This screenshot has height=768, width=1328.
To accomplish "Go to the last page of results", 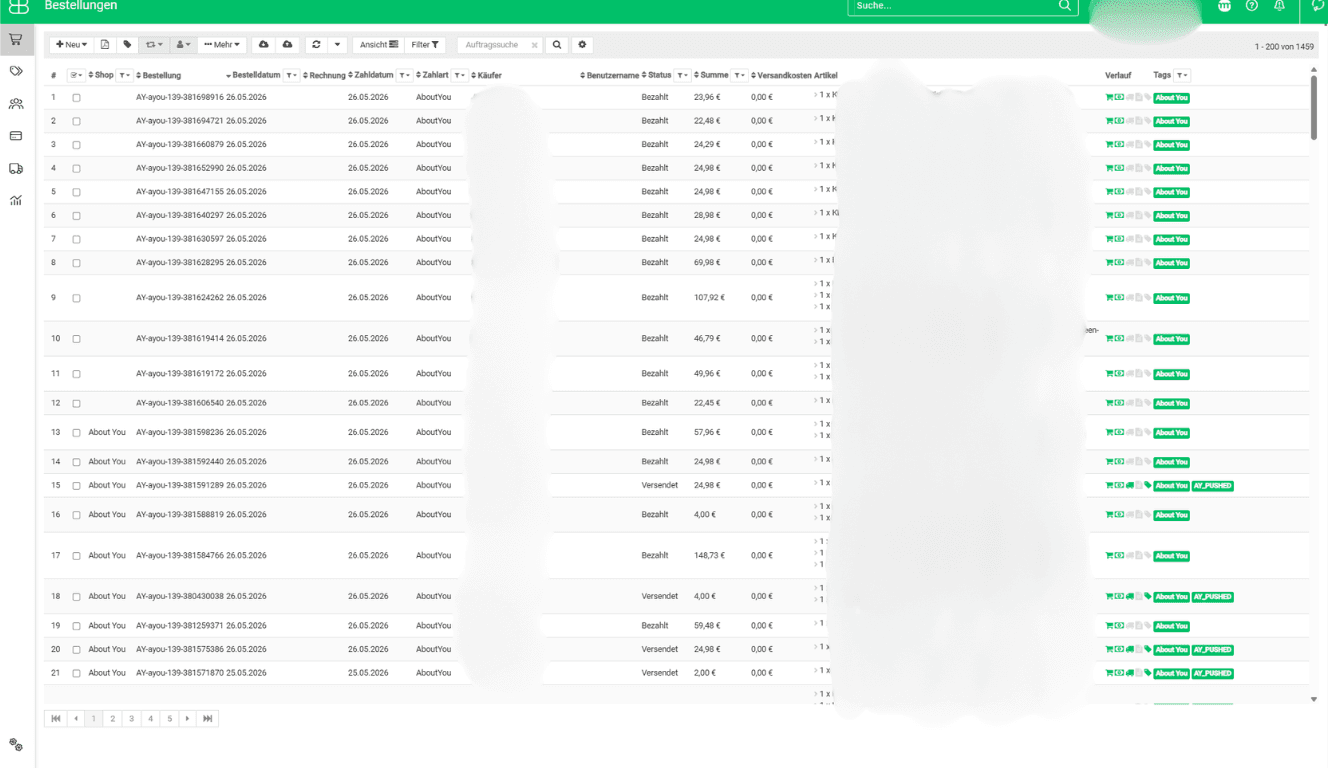I will pos(208,718).
